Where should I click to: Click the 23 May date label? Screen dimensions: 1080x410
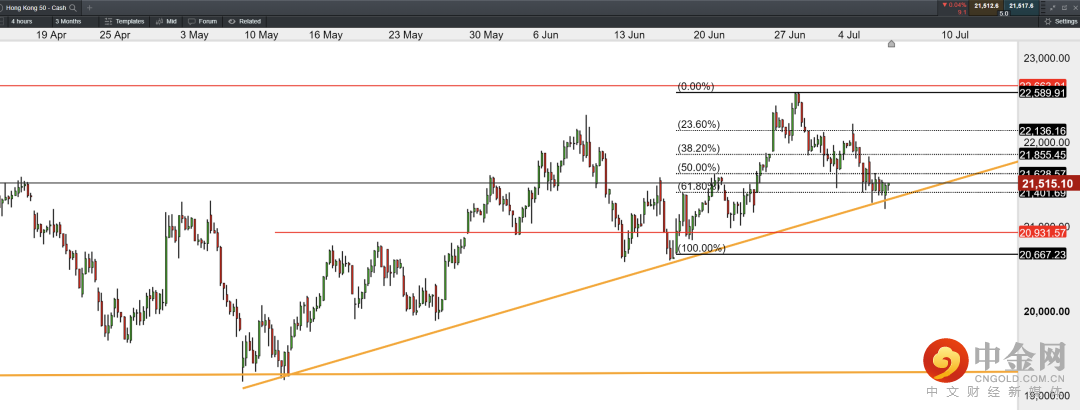405,34
